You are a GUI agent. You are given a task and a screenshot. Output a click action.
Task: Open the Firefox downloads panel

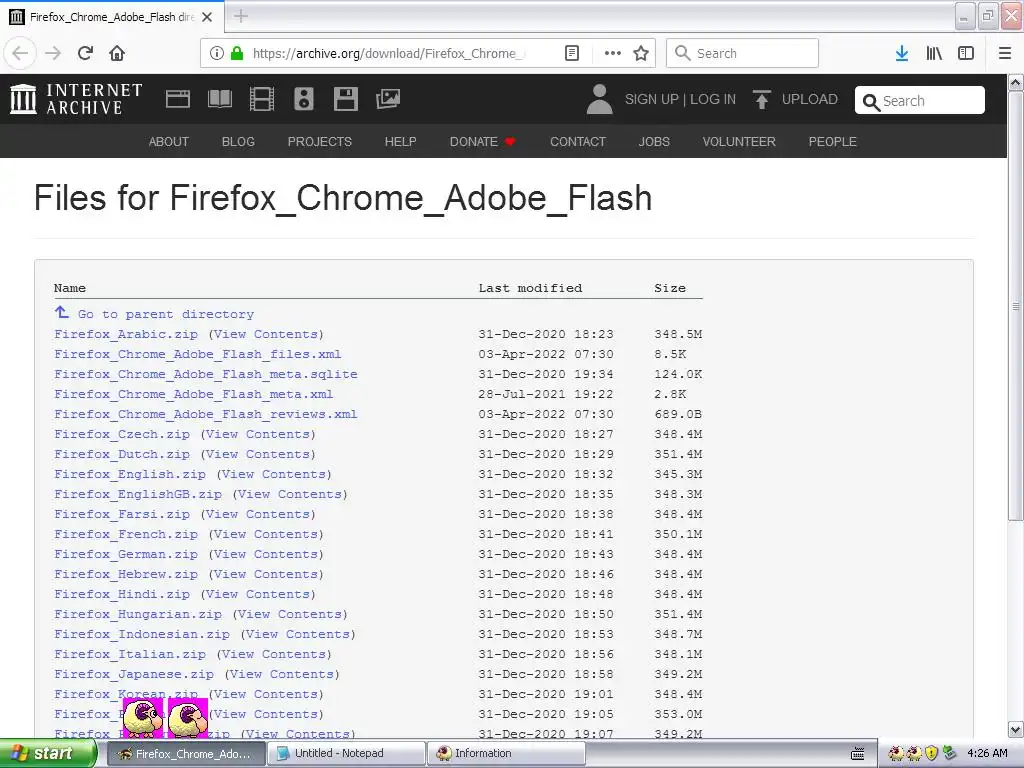902,53
